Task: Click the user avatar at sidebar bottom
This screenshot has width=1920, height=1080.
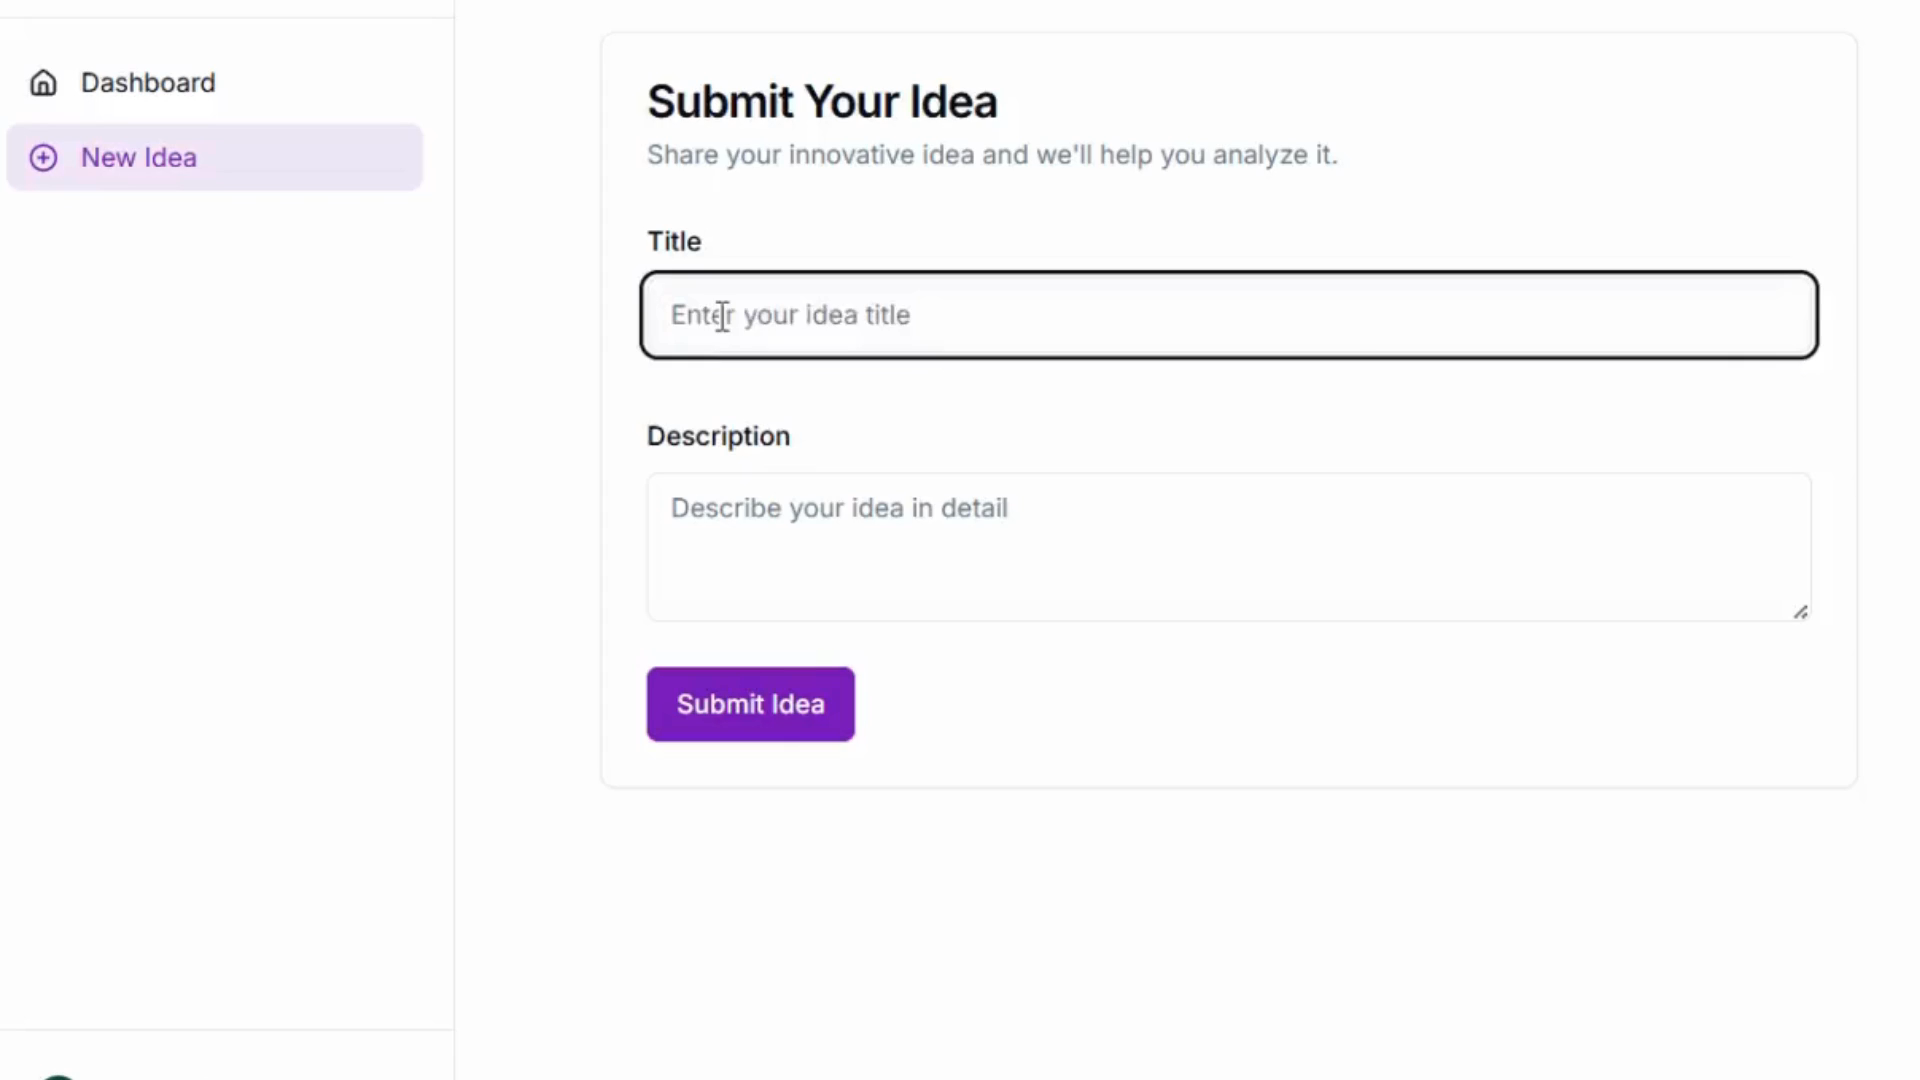Action: pos(58,1076)
